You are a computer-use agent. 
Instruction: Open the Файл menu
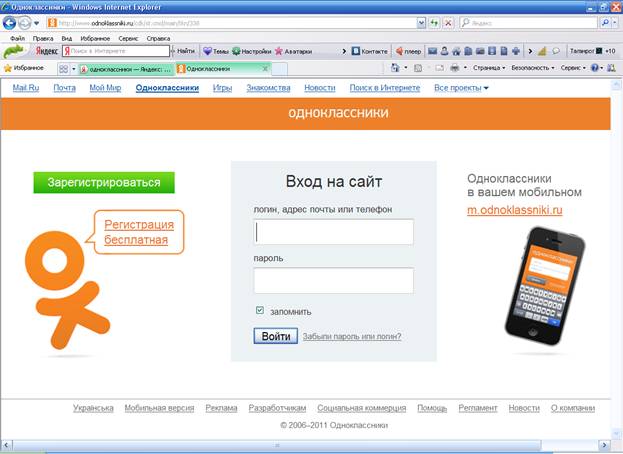[17, 39]
